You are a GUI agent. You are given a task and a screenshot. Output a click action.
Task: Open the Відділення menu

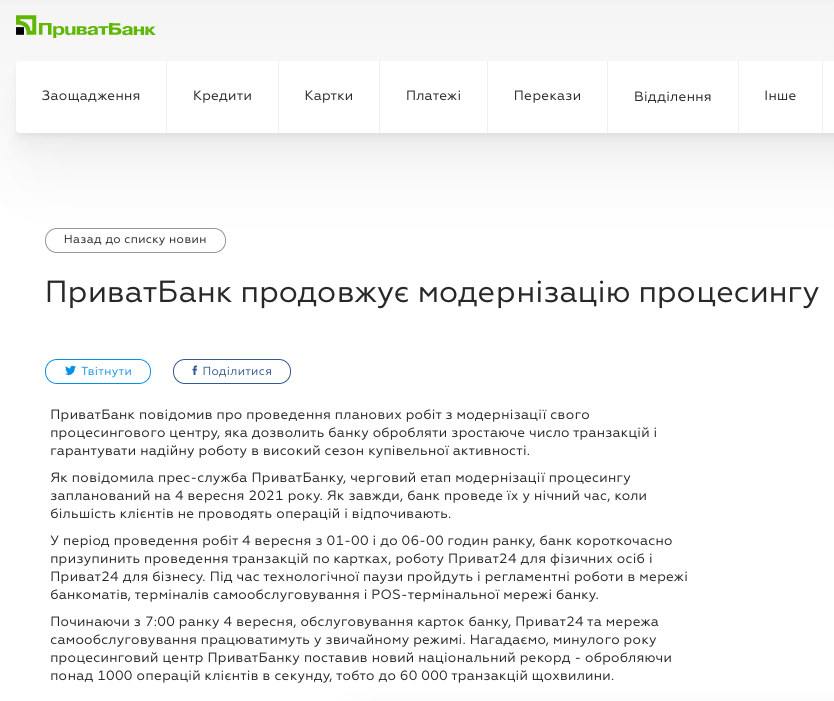click(673, 96)
